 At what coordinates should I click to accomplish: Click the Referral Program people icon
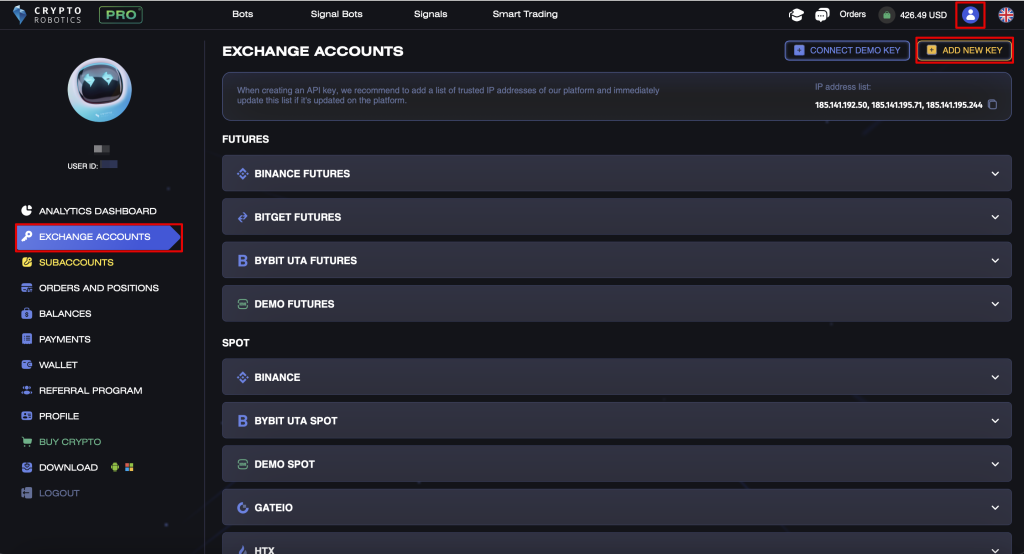(x=27, y=390)
